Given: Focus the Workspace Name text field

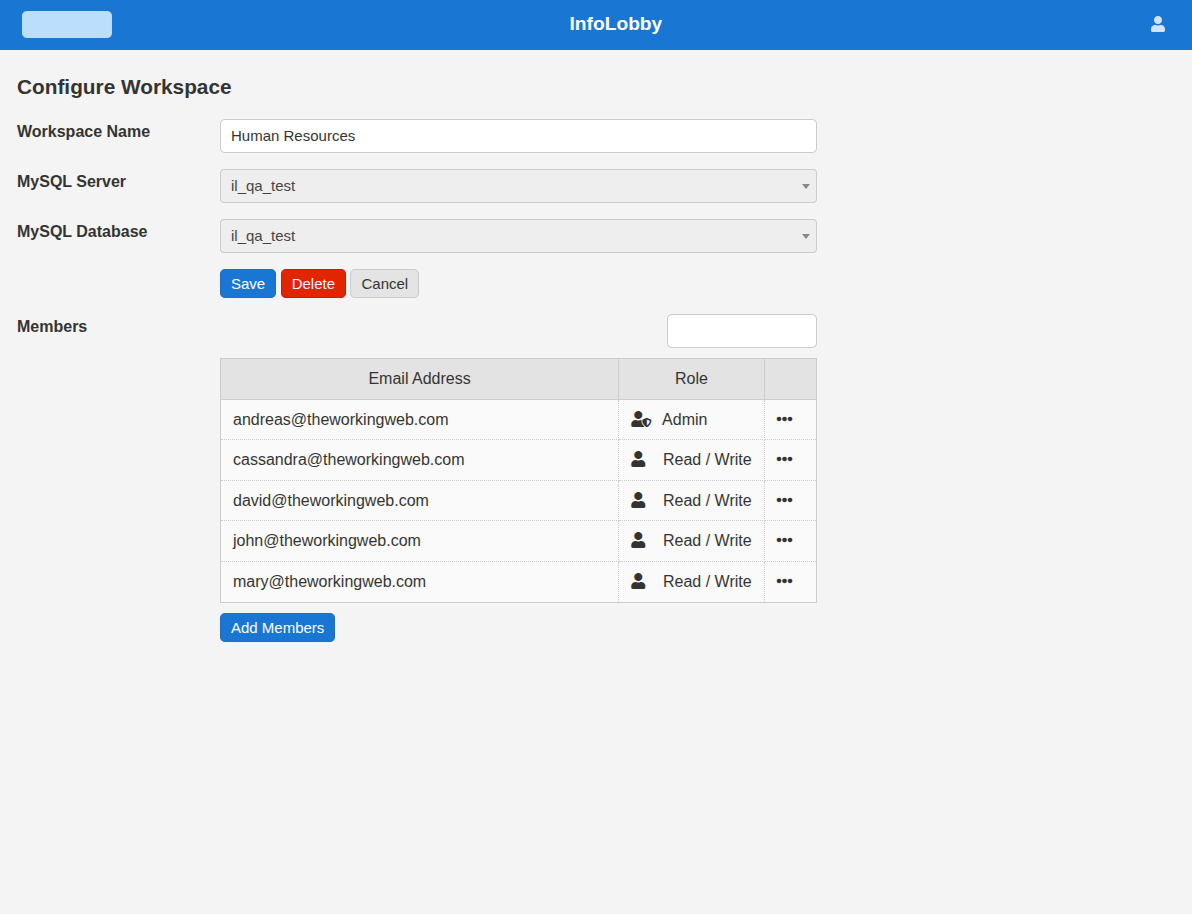Looking at the screenshot, I should (x=518, y=136).
